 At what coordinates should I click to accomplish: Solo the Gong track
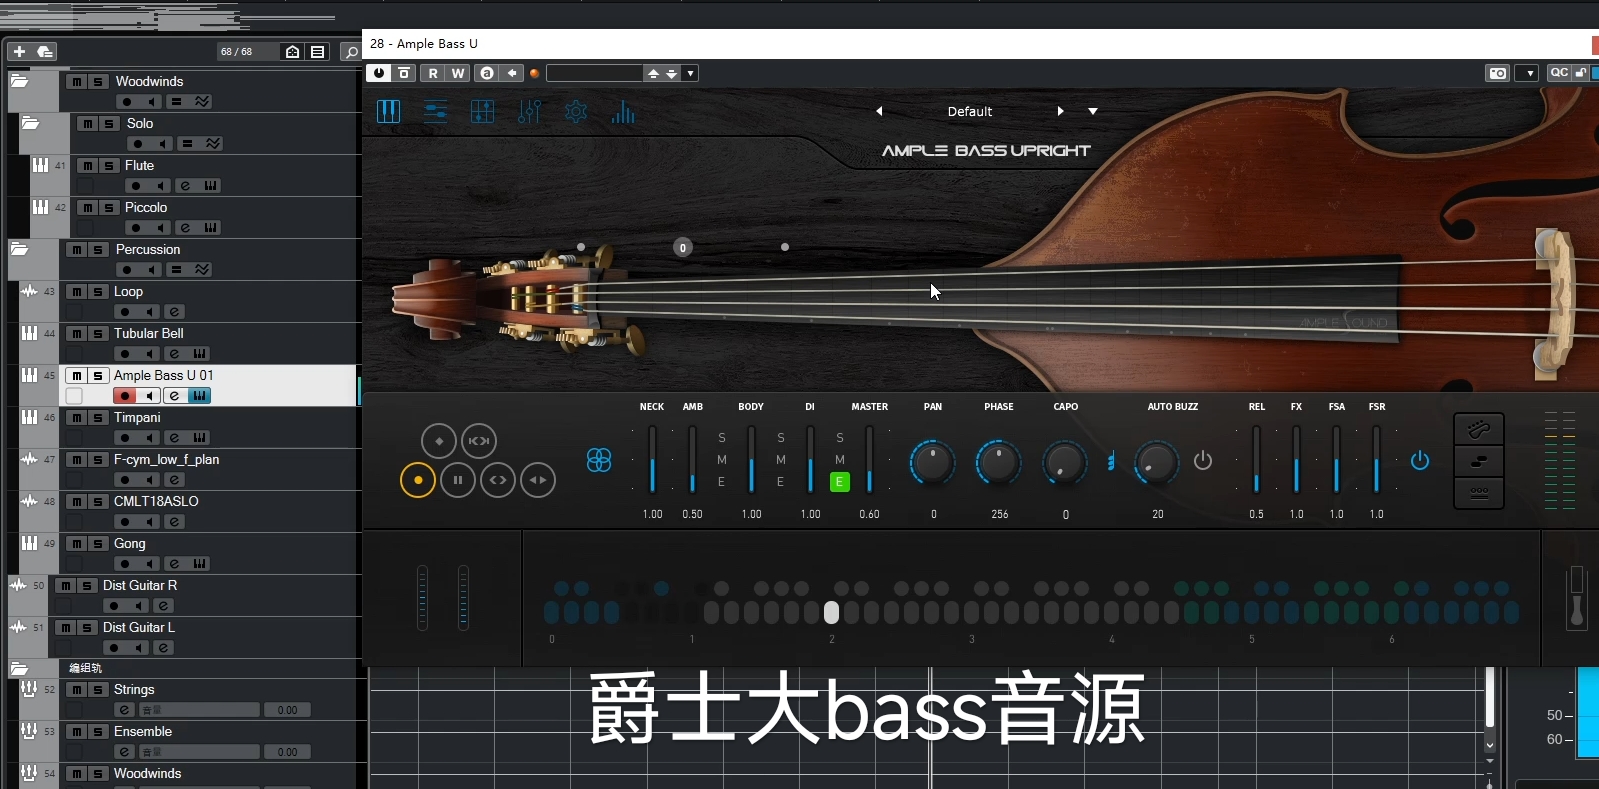97,544
